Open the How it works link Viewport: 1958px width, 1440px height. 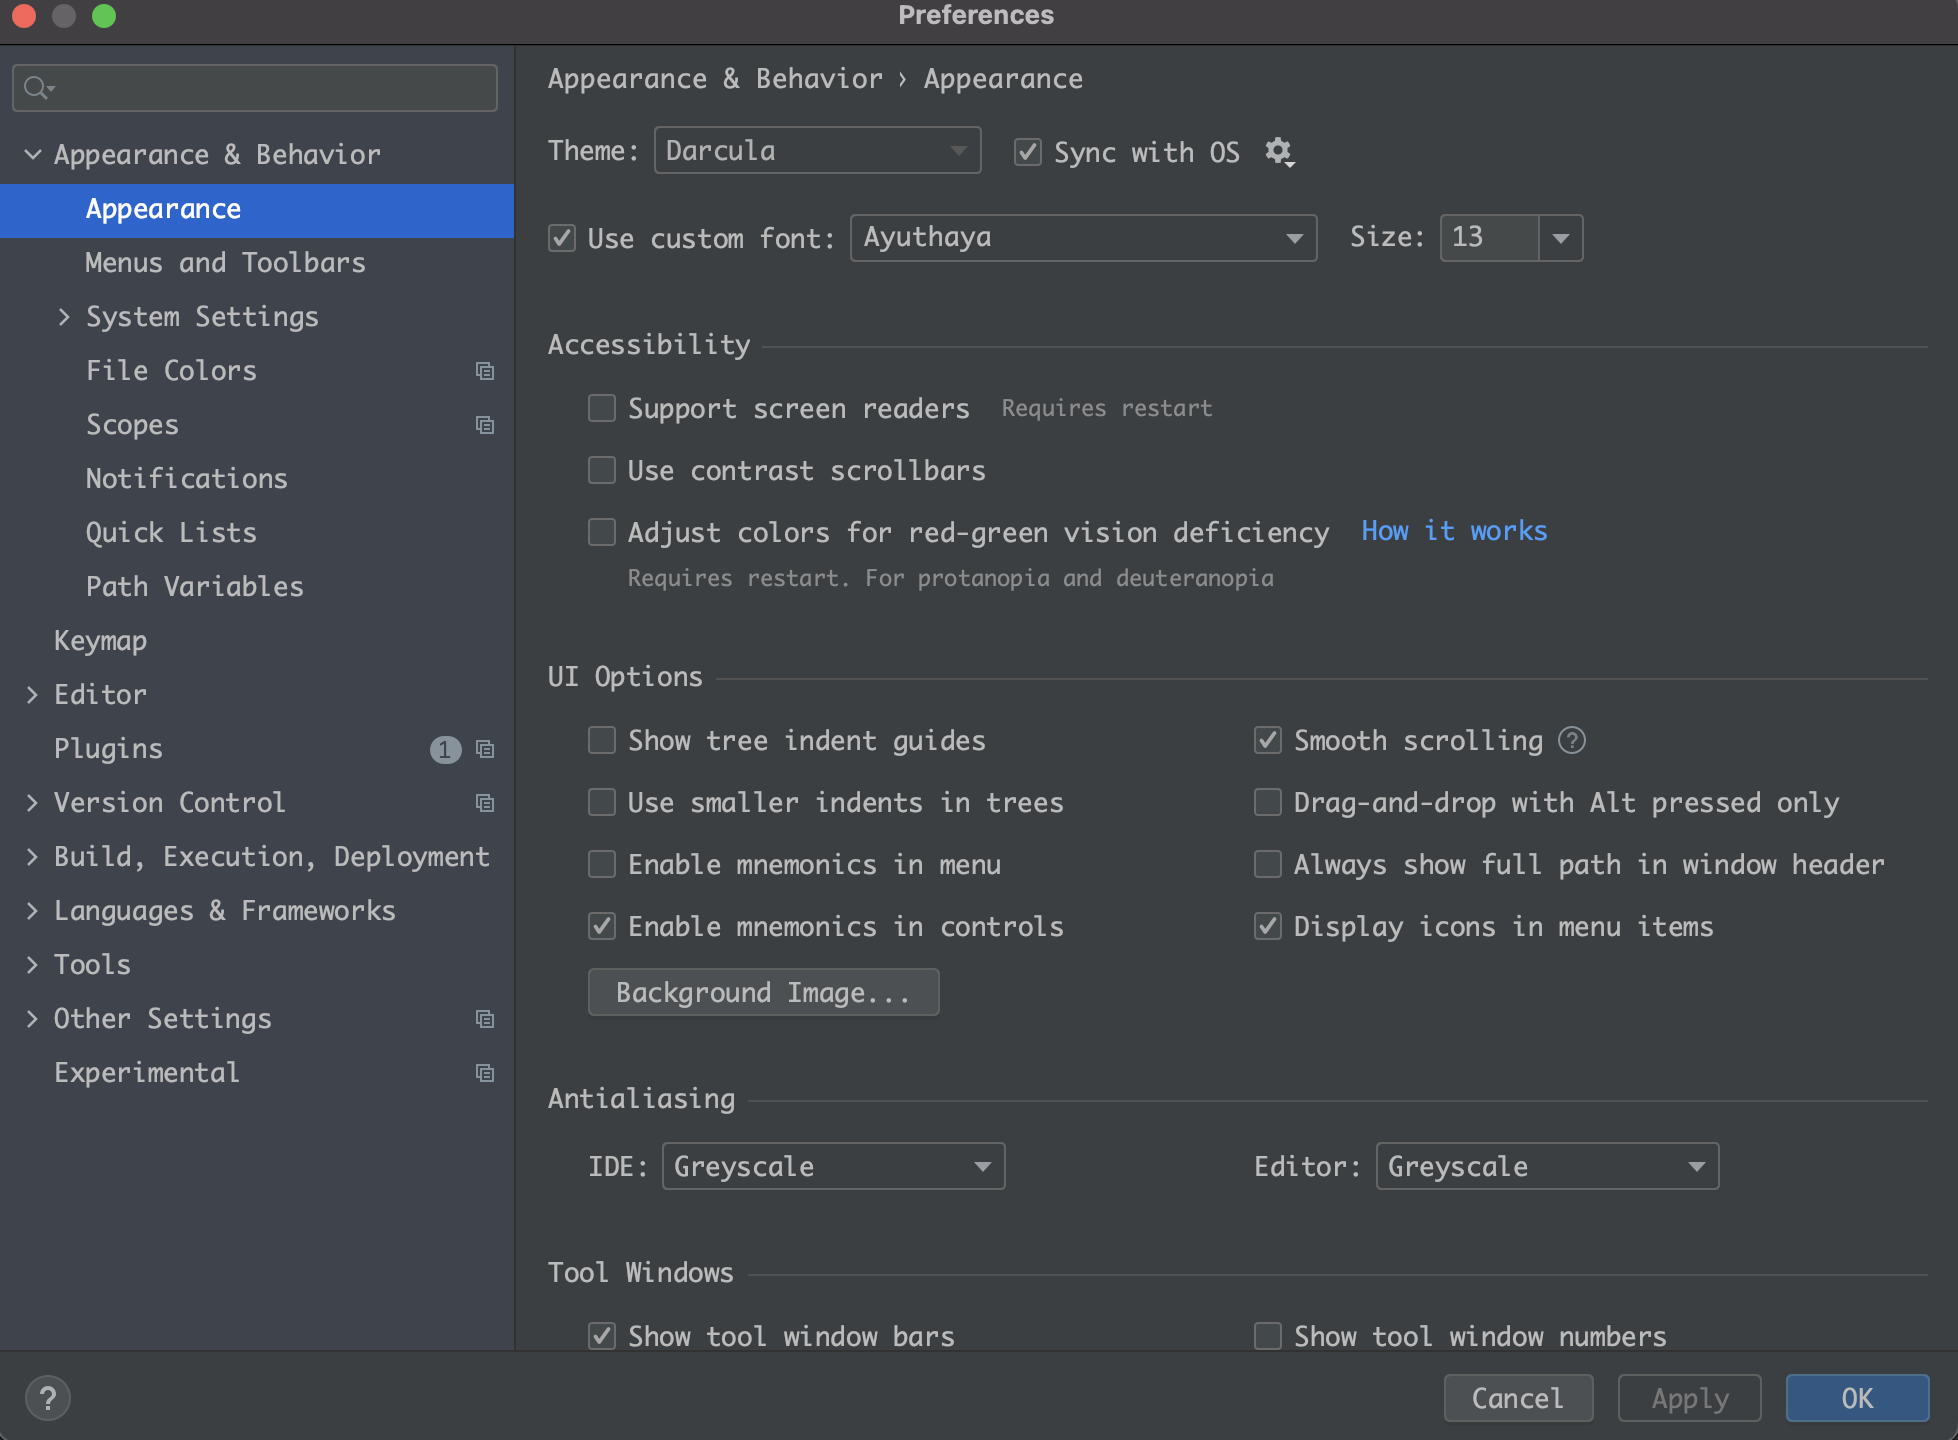[1453, 531]
